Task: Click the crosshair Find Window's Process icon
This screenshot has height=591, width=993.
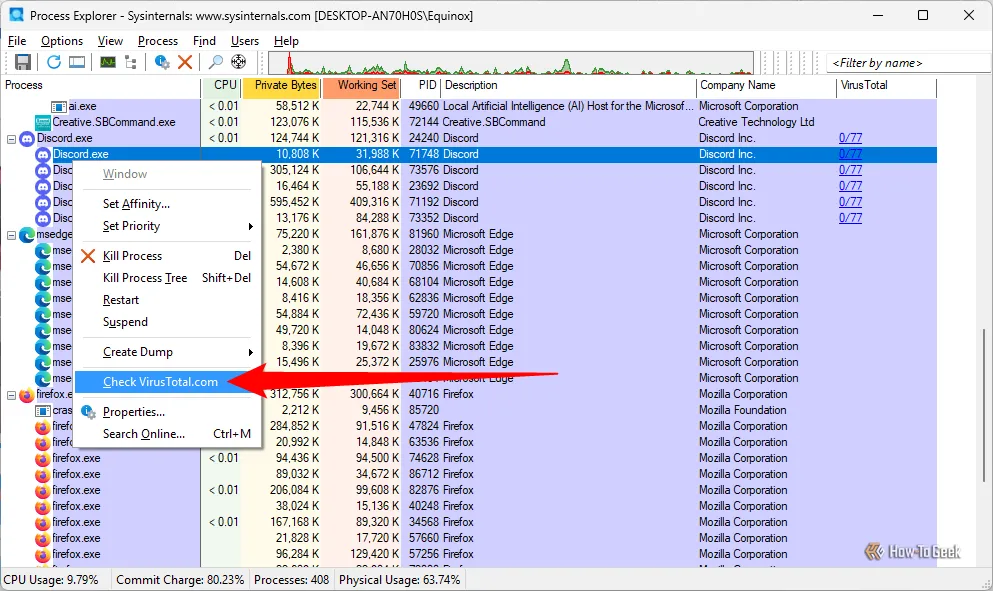Action: click(x=239, y=62)
